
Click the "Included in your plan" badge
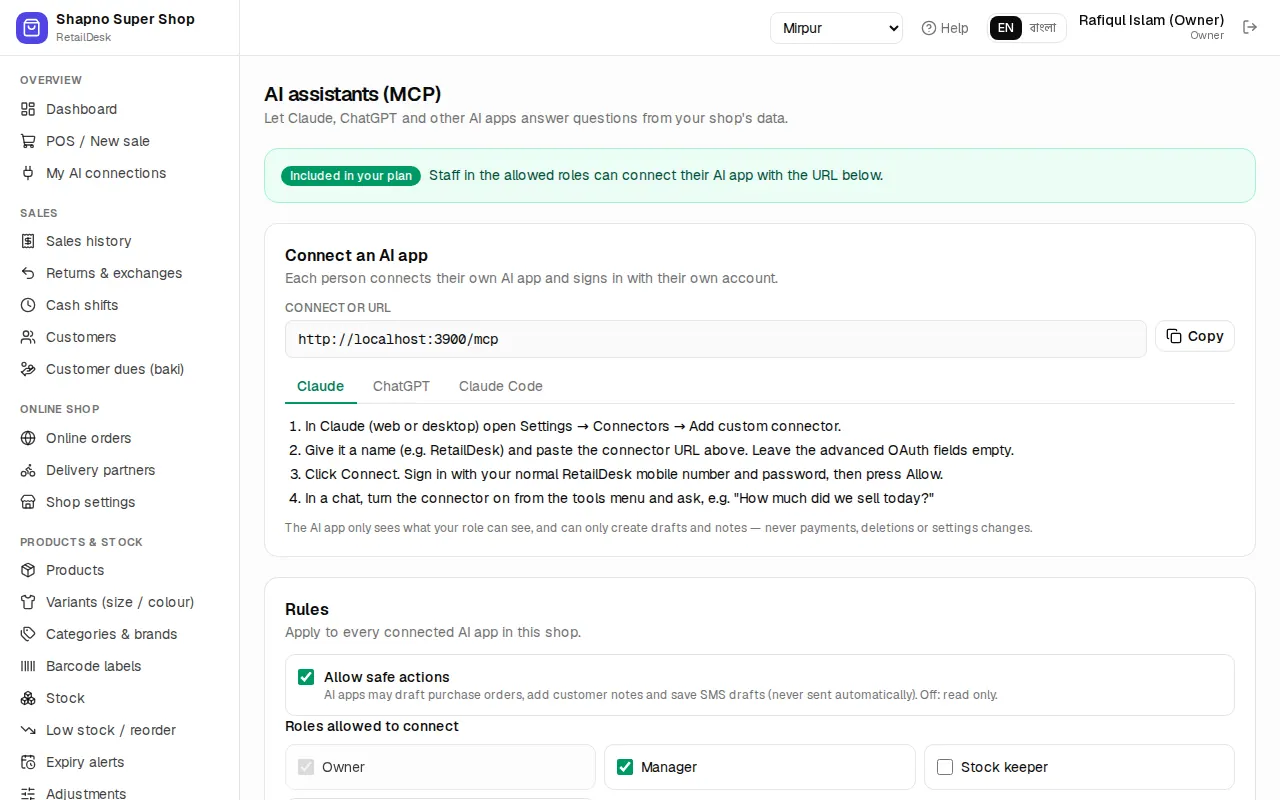click(351, 176)
